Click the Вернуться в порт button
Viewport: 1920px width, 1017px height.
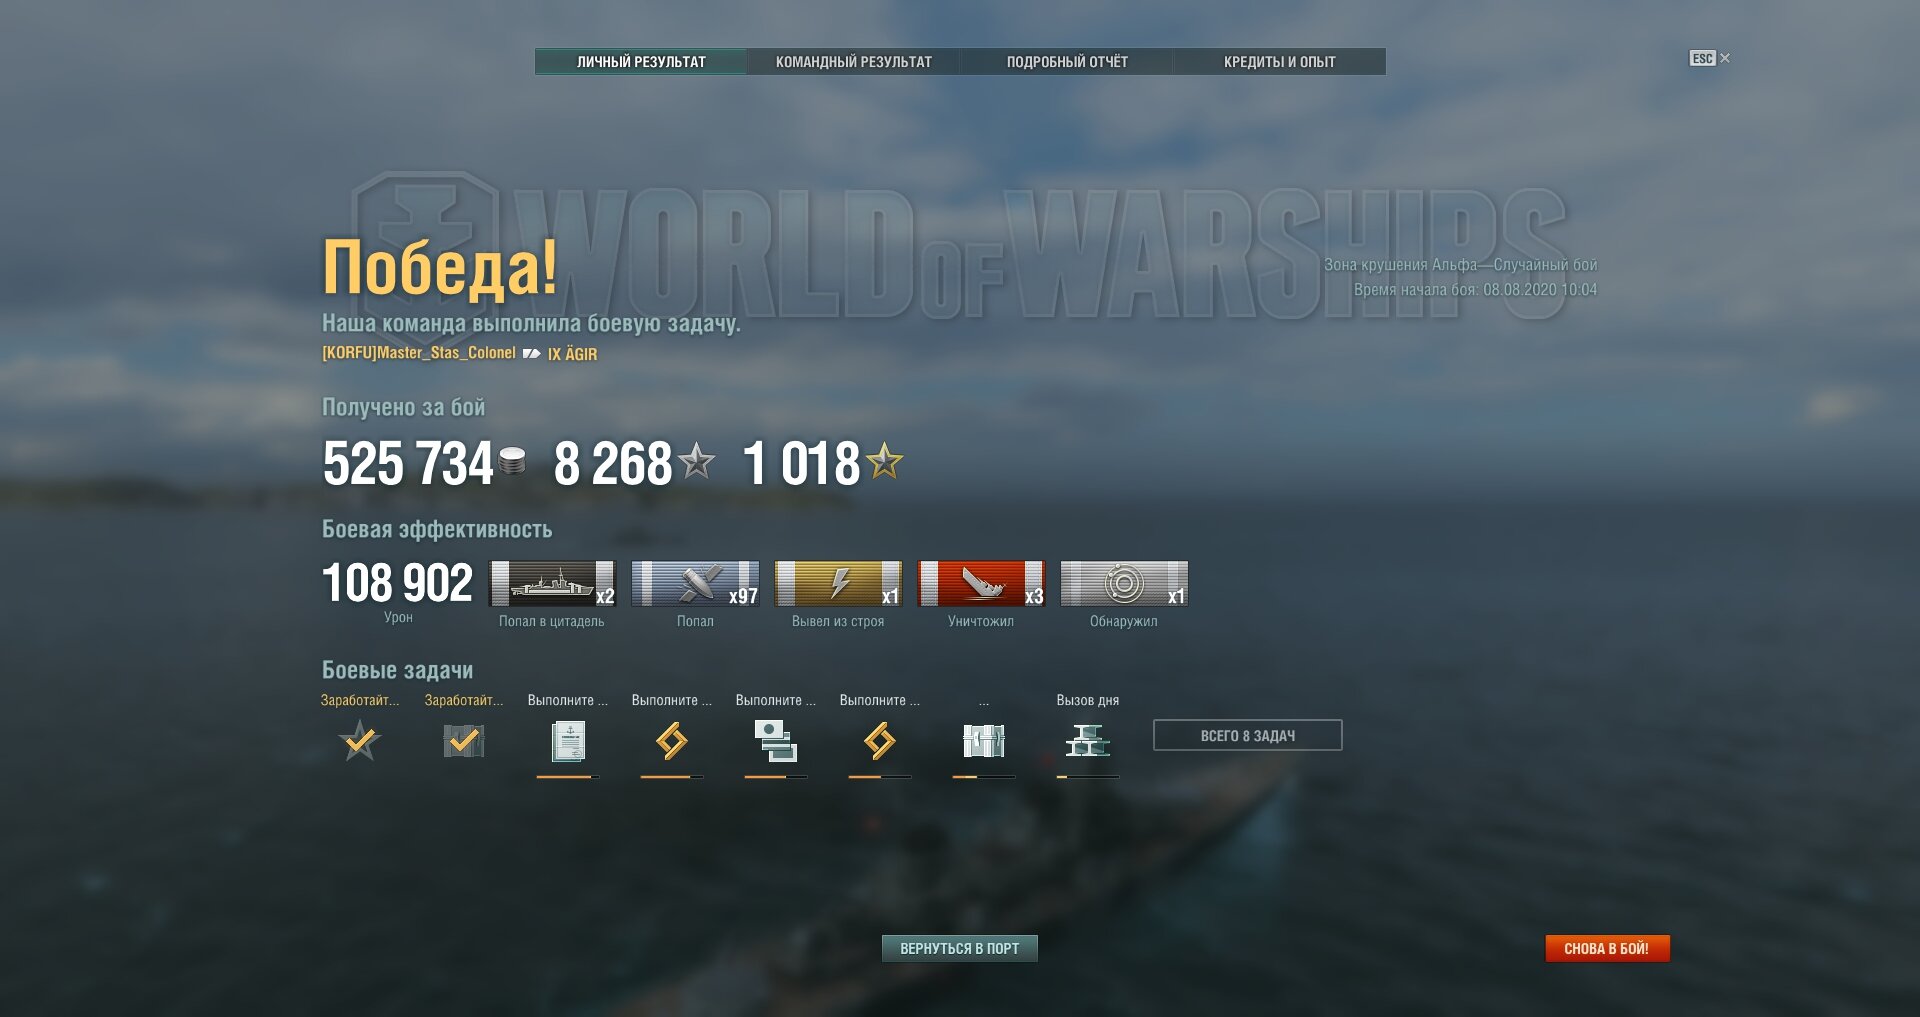960,948
